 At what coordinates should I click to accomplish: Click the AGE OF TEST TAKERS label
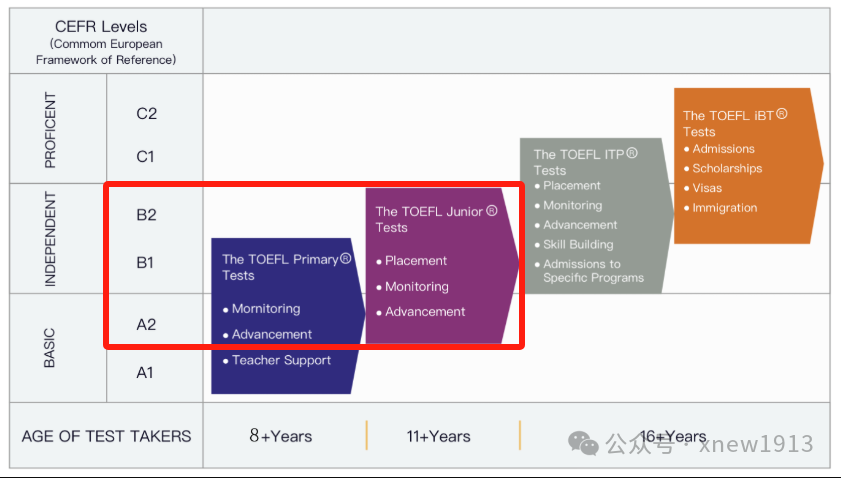click(106, 436)
